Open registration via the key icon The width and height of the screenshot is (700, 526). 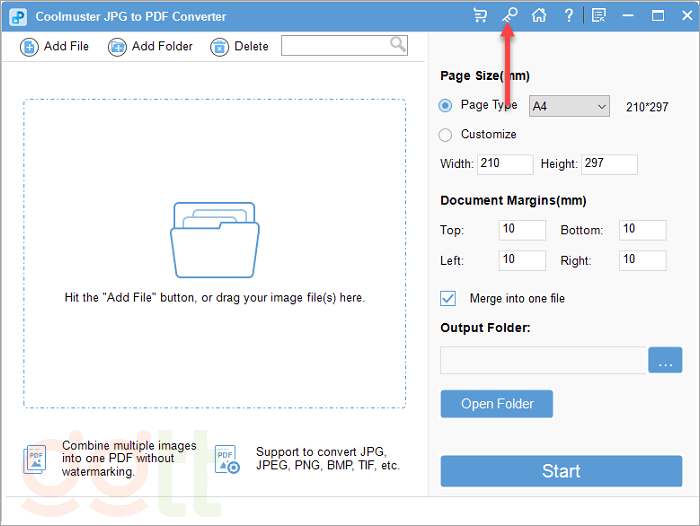click(x=509, y=15)
